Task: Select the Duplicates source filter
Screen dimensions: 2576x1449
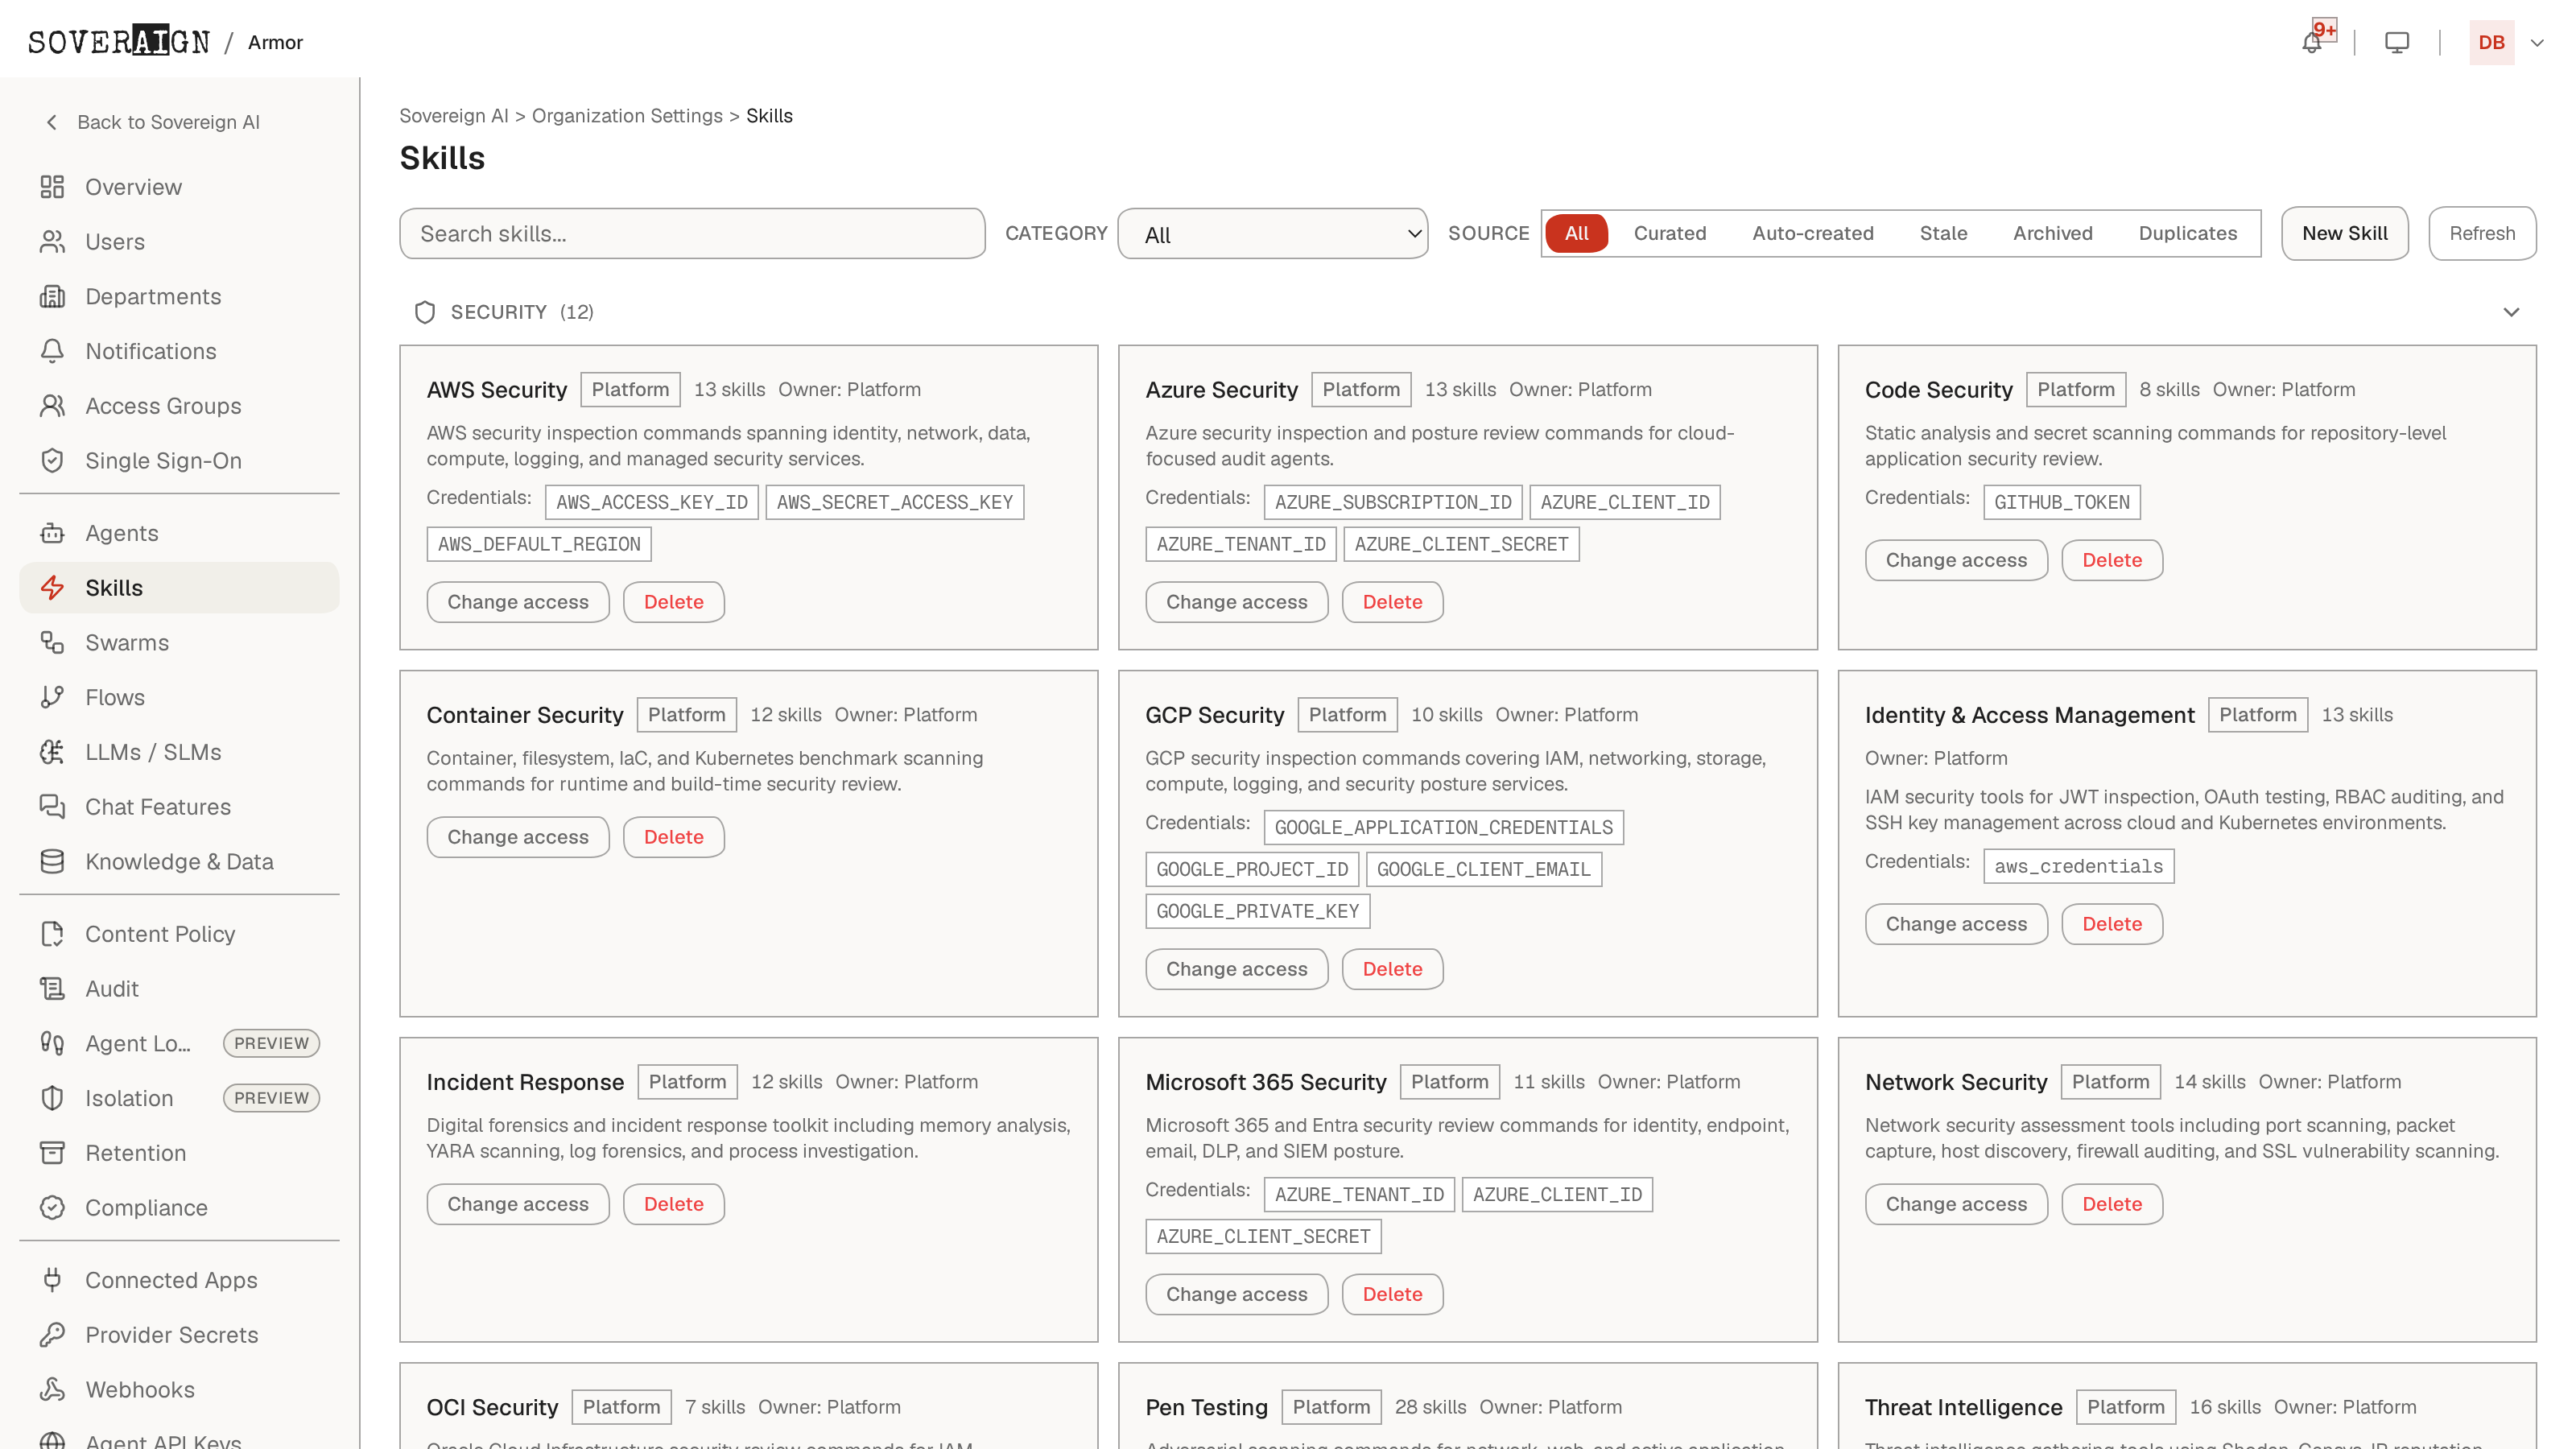Action: coord(2187,233)
